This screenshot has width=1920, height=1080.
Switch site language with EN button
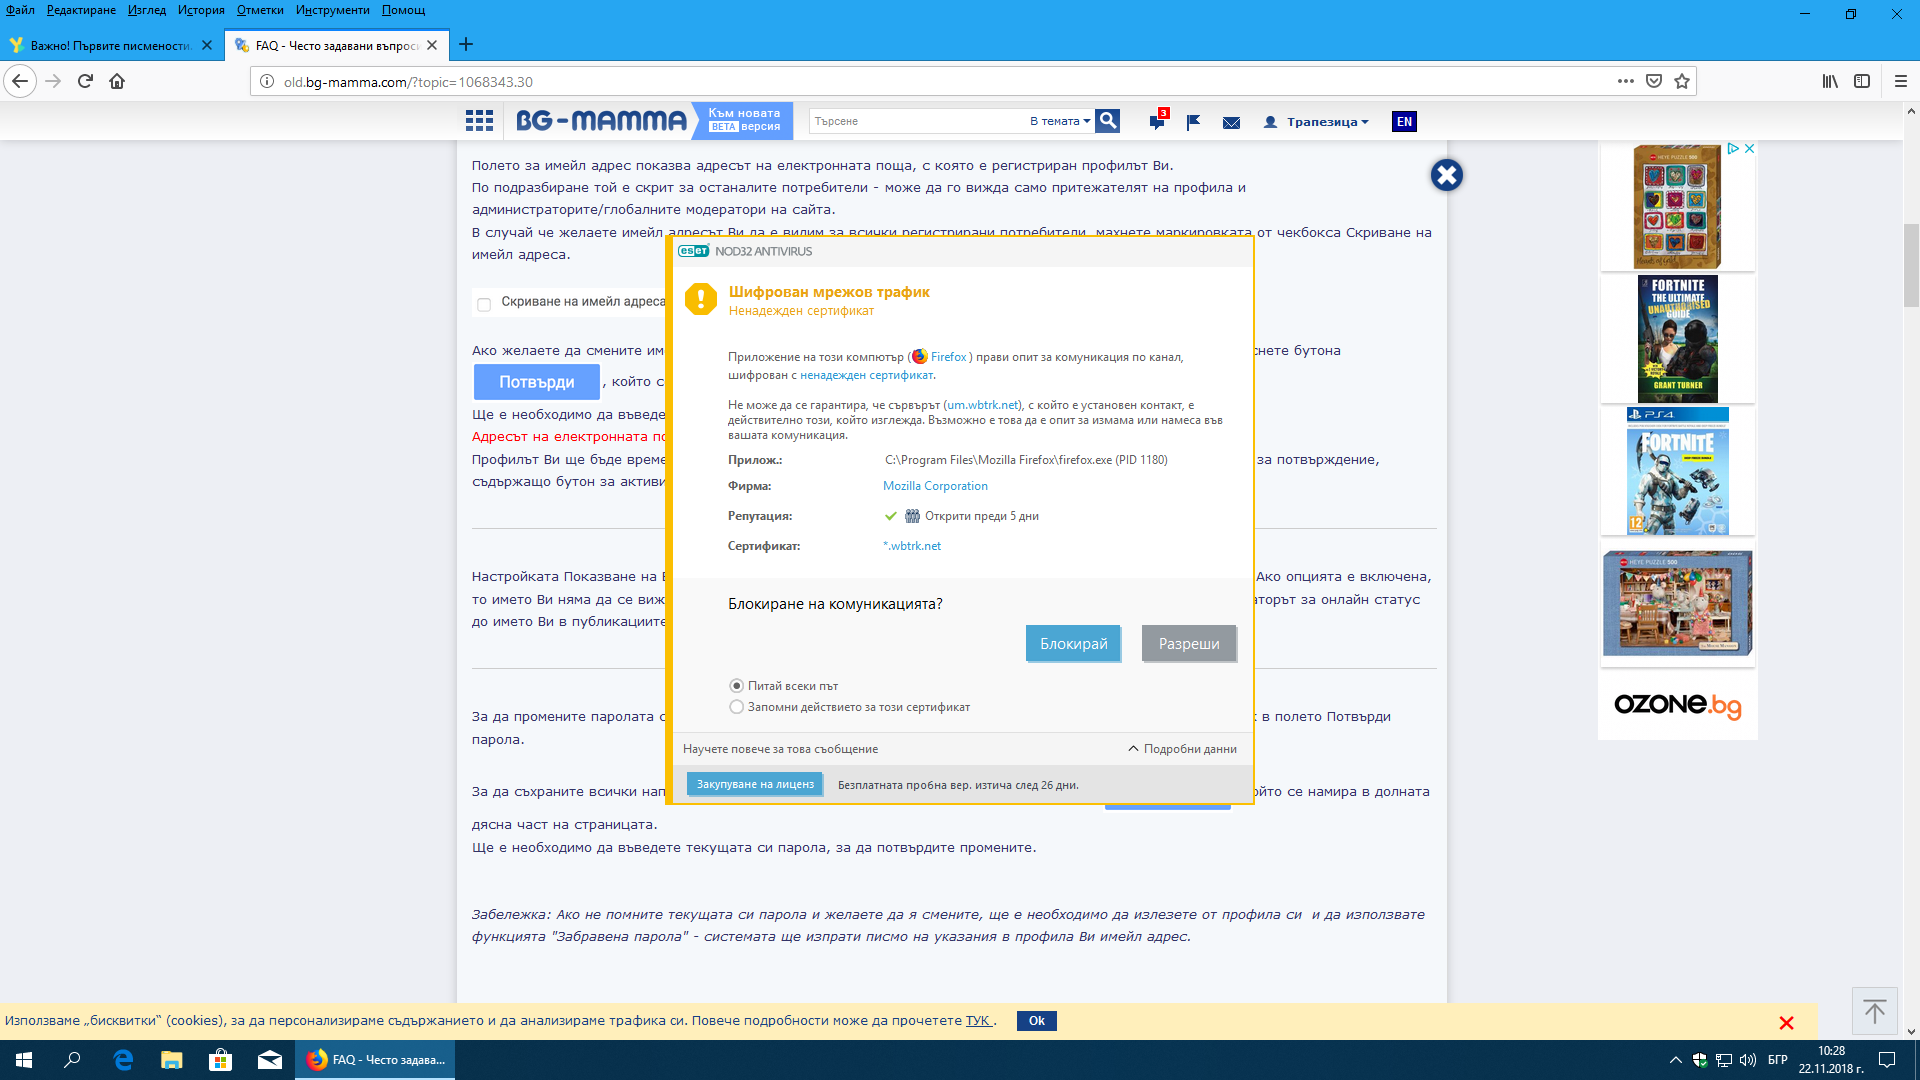click(1404, 122)
